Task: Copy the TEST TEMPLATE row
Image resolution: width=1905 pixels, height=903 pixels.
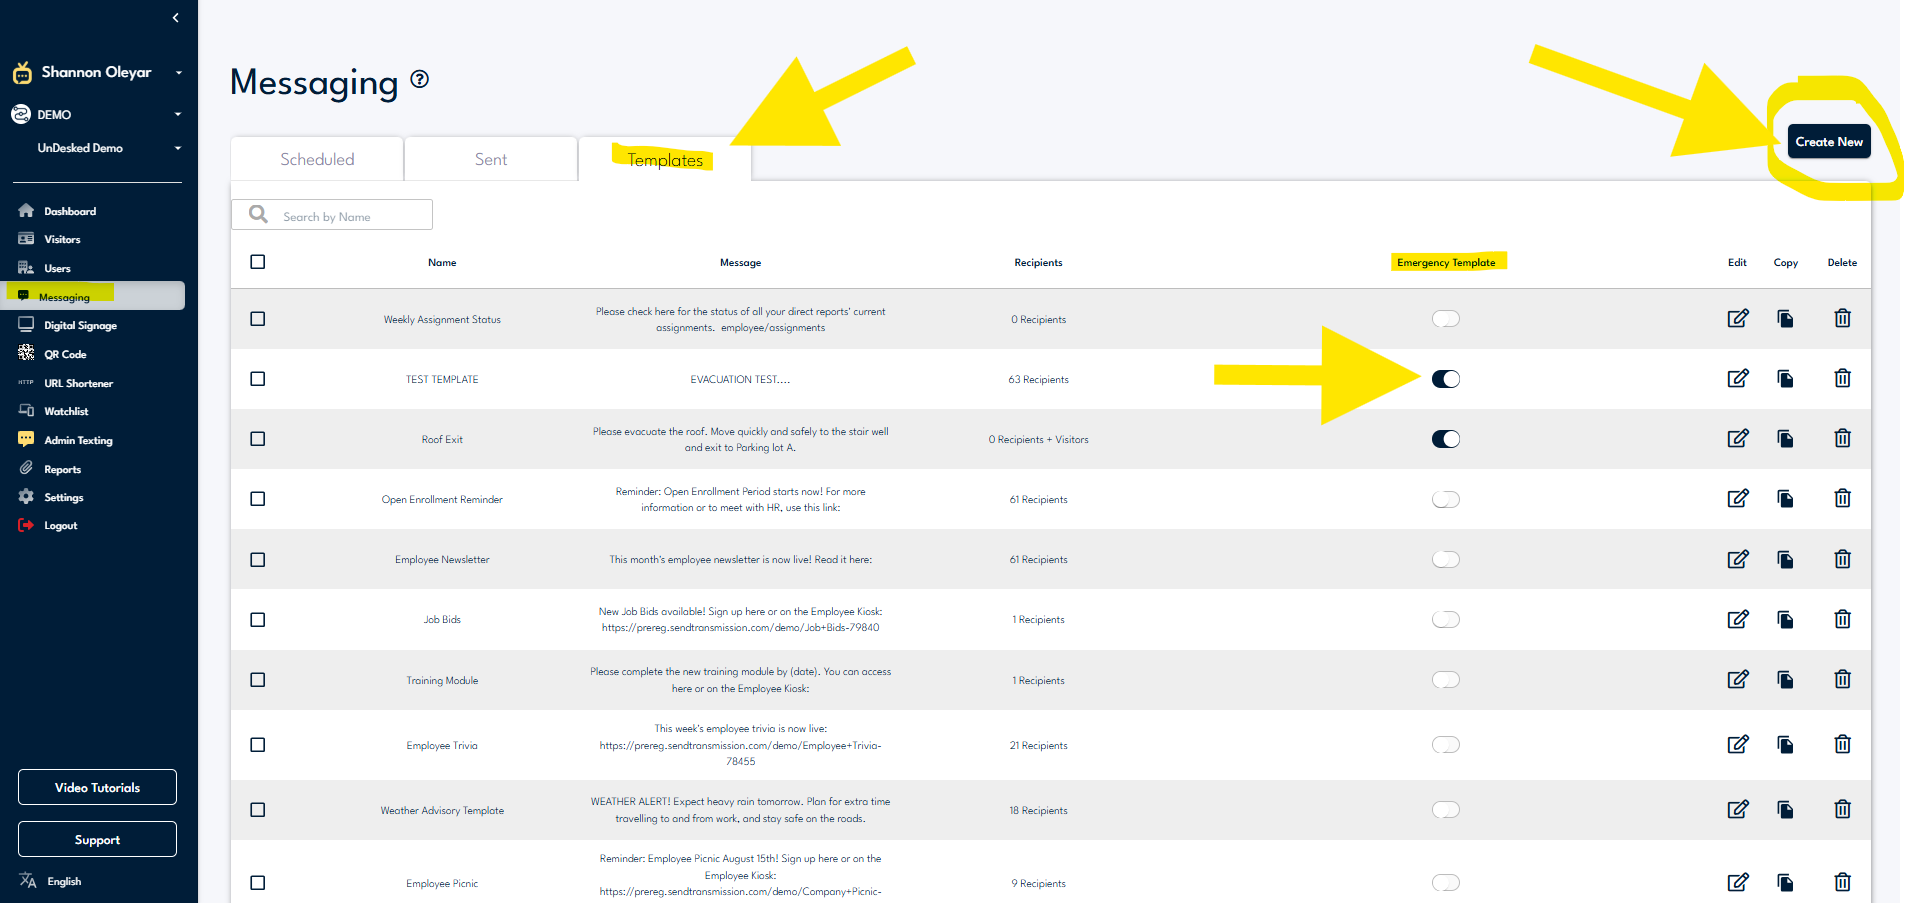Action: click(x=1785, y=379)
